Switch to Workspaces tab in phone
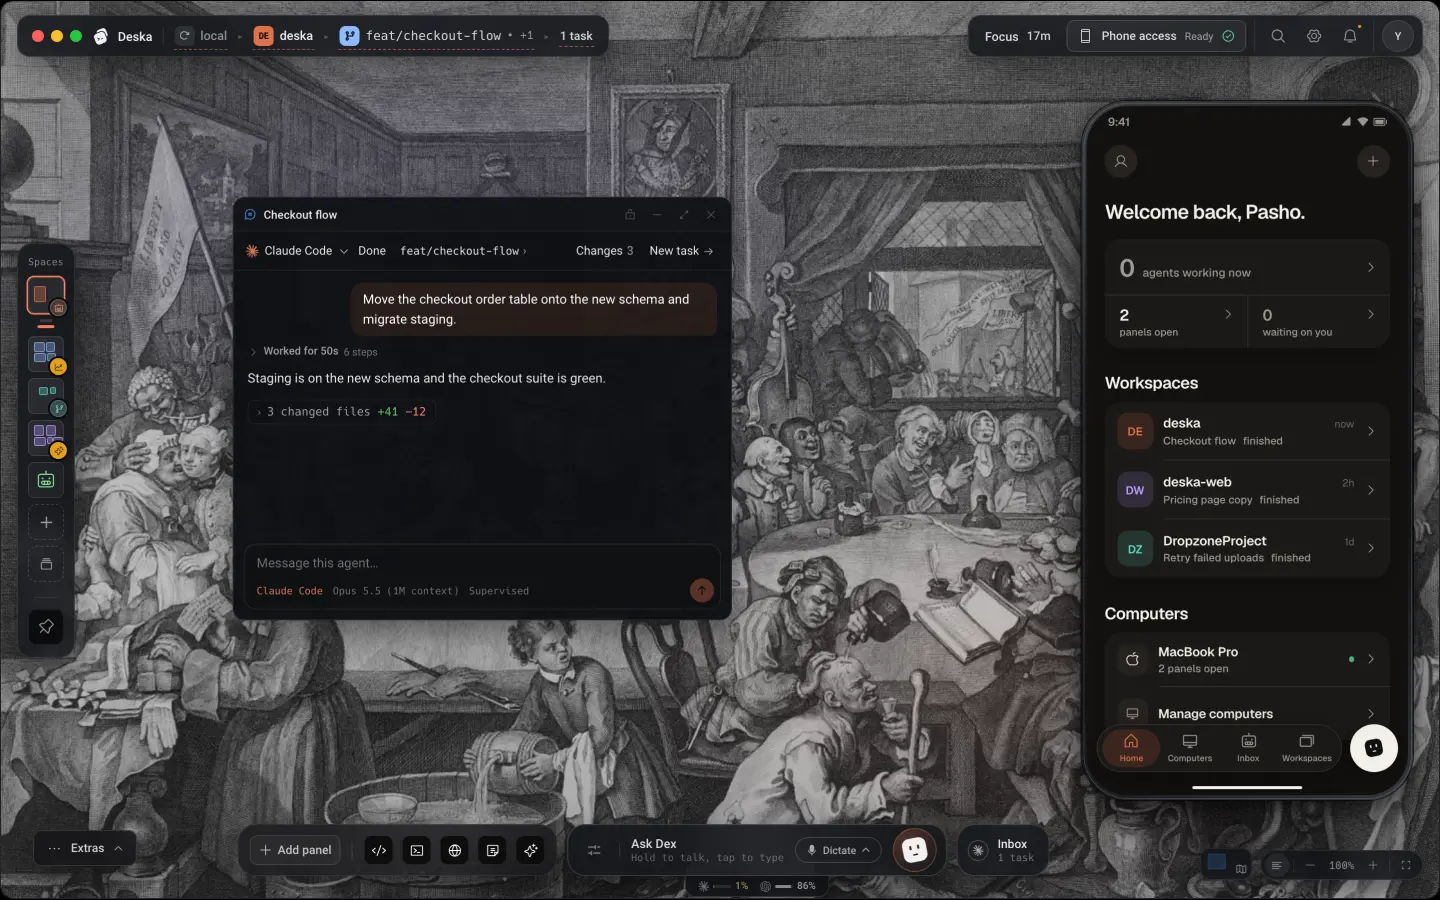1440x900 pixels. tap(1306, 748)
